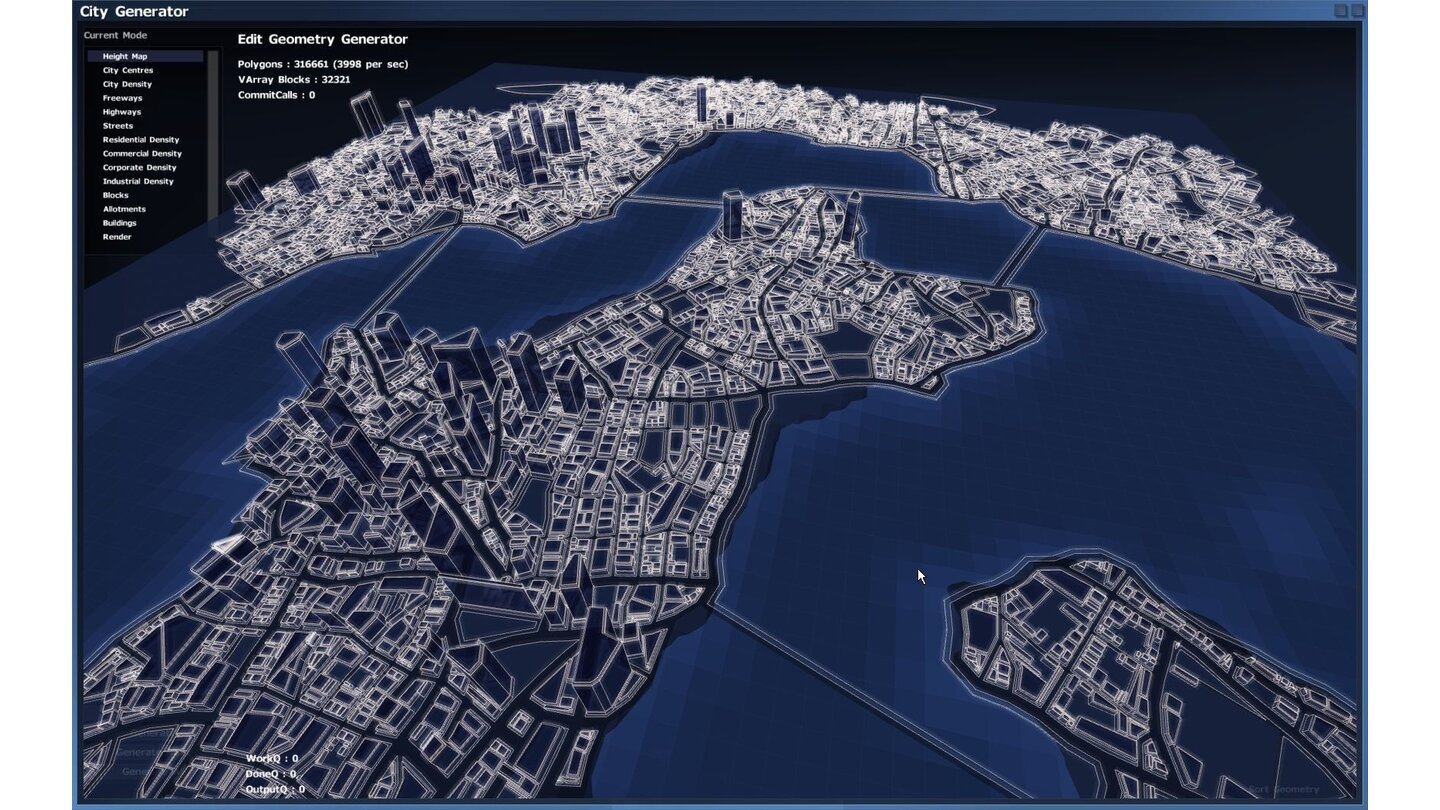Click the City Generator window title
Image resolution: width=1440 pixels, height=810 pixels.
pyautogui.click(x=134, y=12)
